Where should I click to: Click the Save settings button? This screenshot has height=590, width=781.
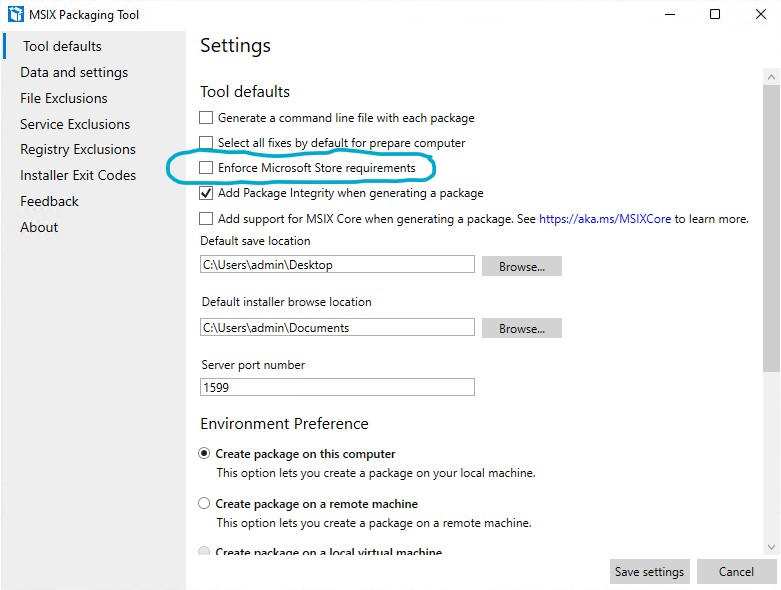(x=649, y=572)
